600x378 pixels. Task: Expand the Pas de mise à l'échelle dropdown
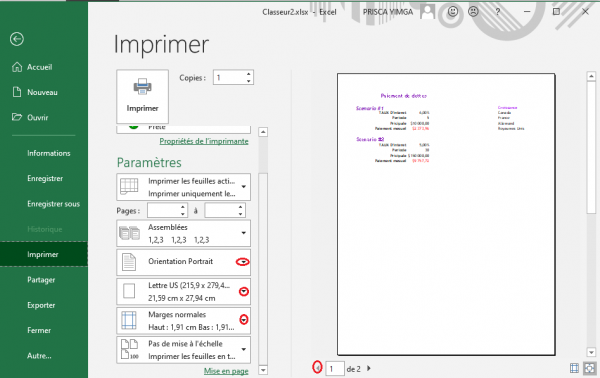tap(244, 349)
